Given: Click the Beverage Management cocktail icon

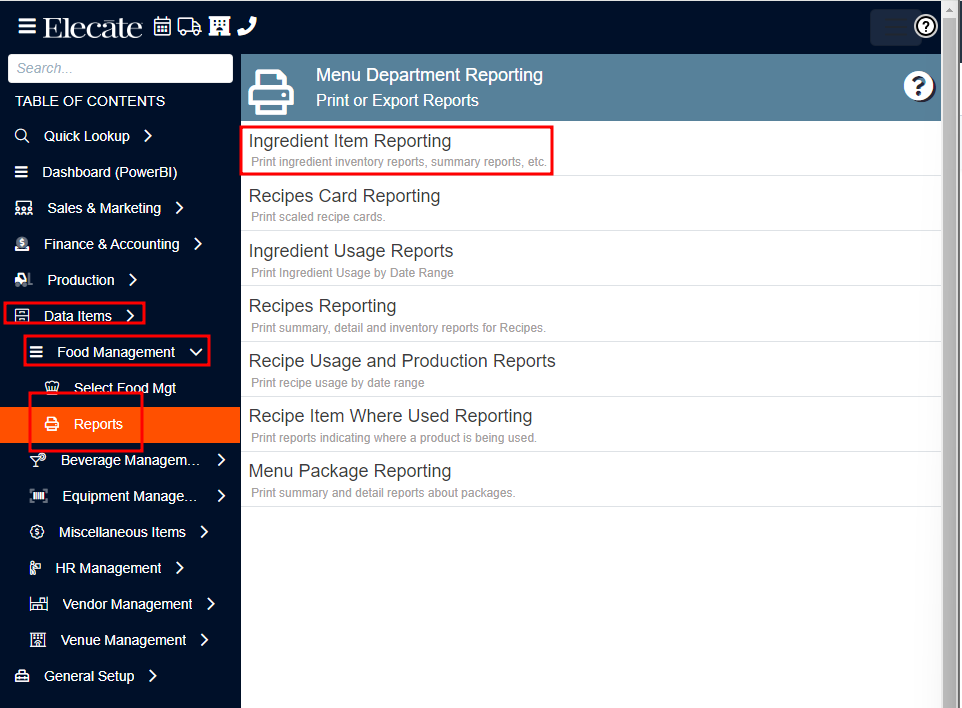Looking at the screenshot, I should click(x=38, y=460).
